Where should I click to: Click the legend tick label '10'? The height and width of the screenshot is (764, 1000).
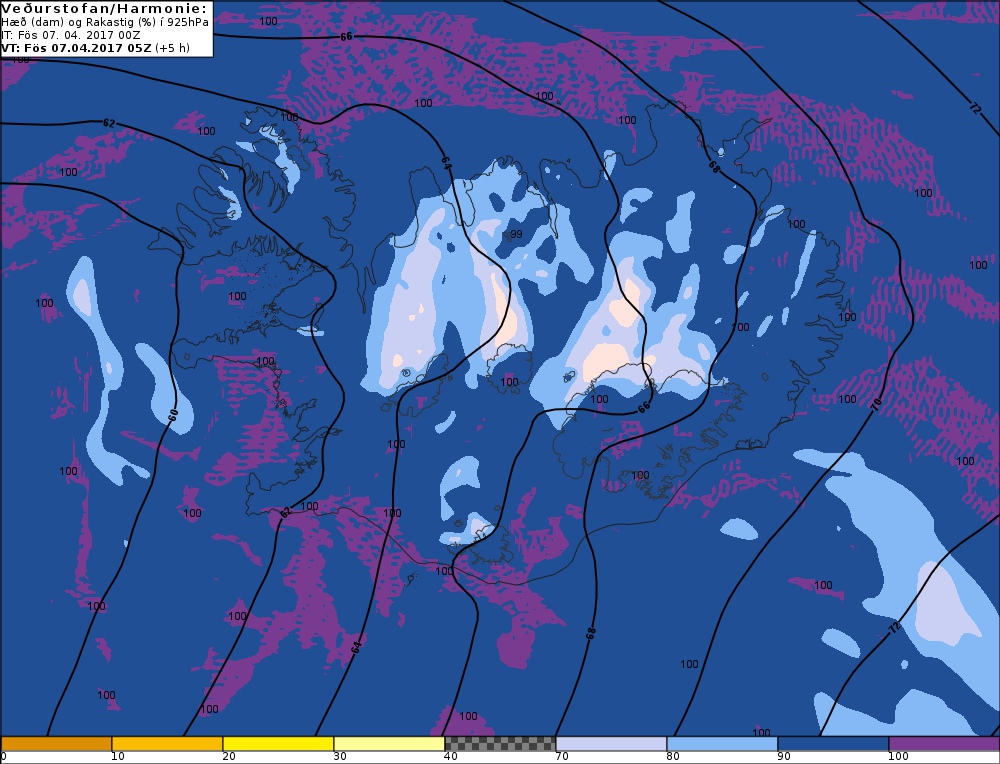click(118, 757)
